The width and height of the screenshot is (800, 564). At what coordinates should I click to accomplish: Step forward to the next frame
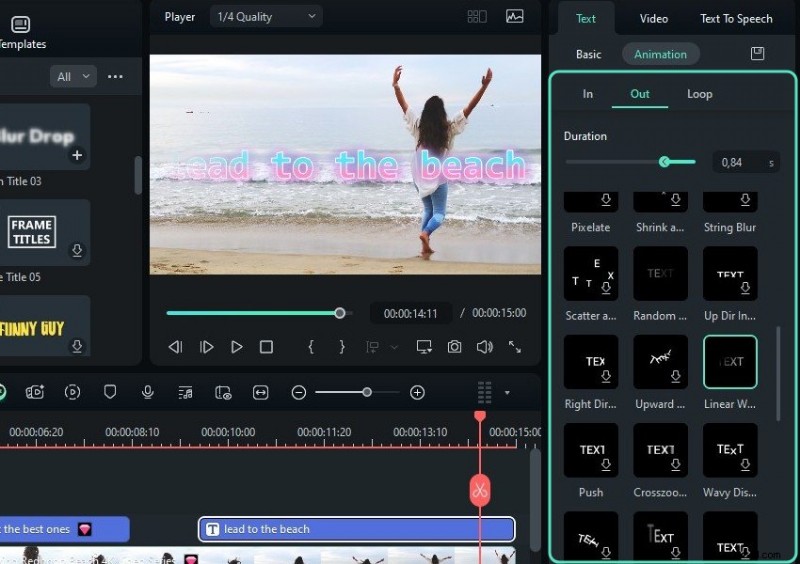point(206,347)
